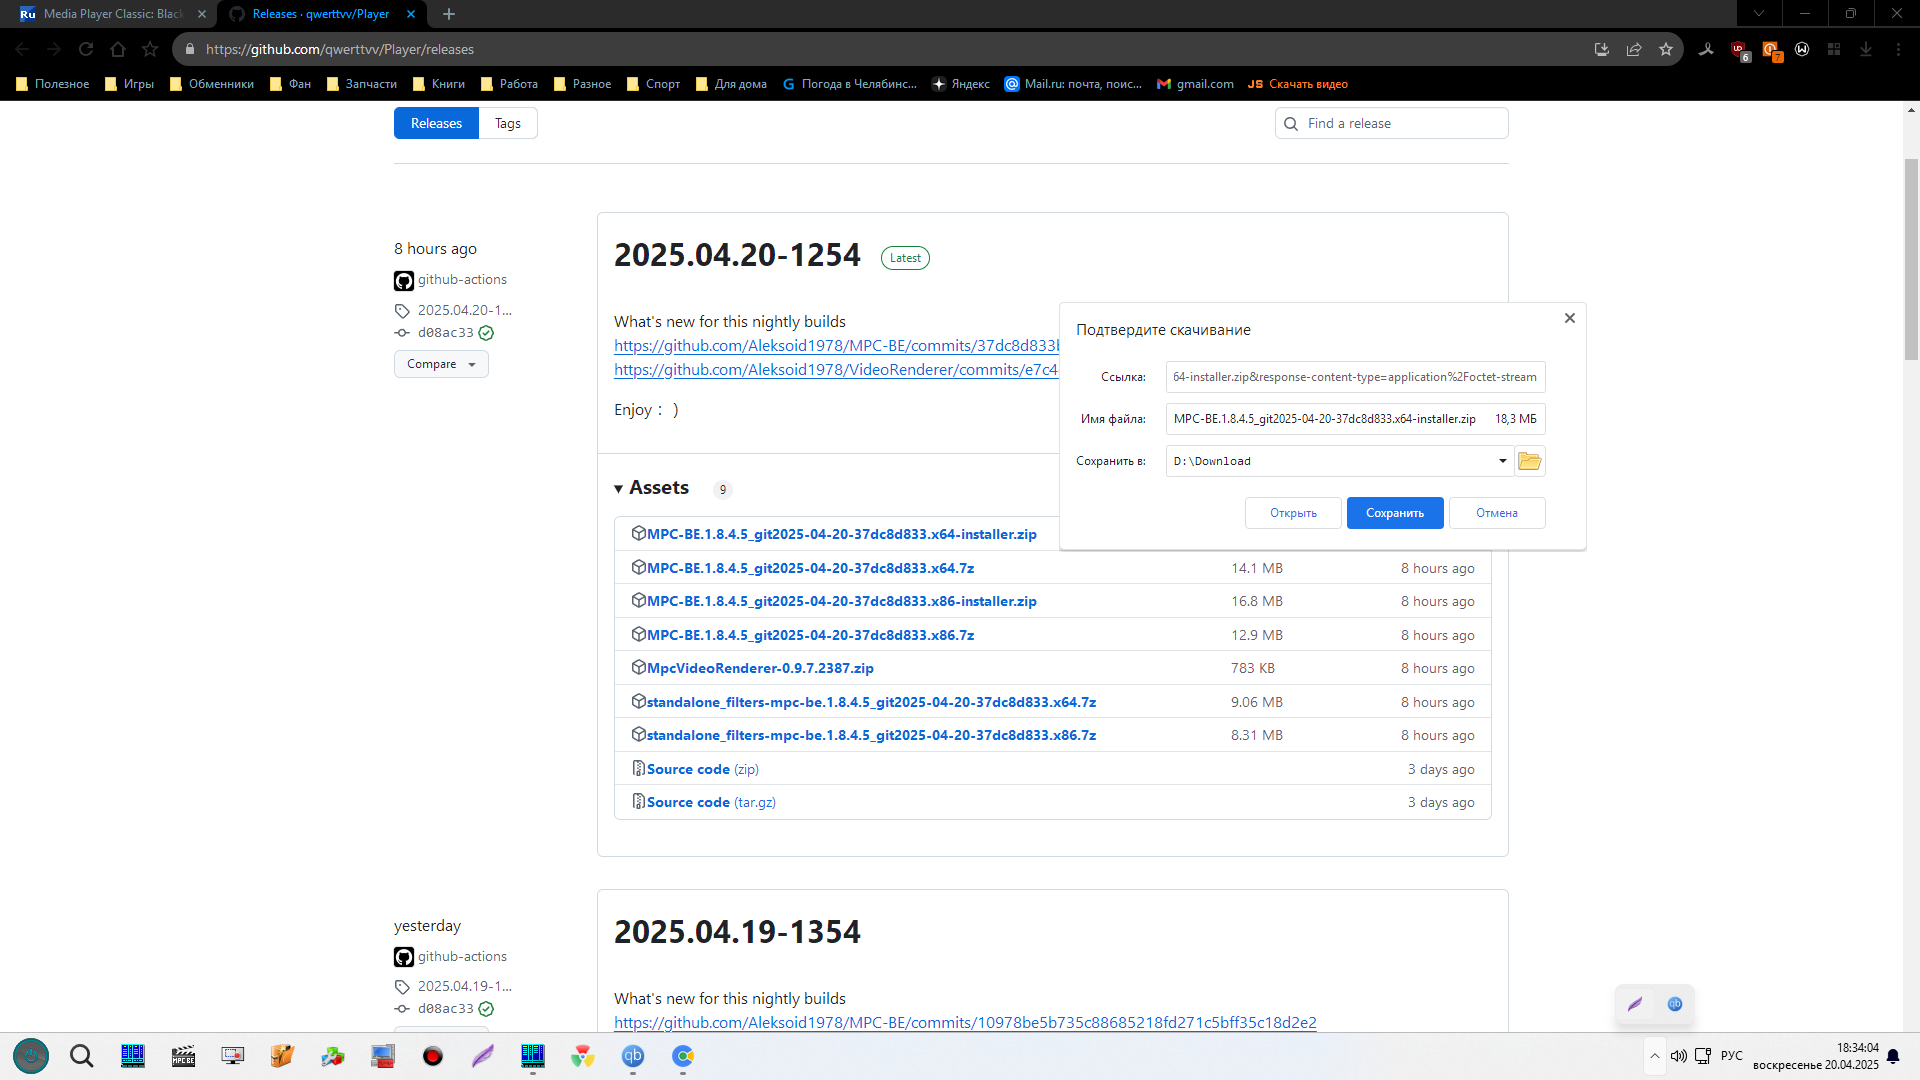Click the install app icon in address bar
This screenshot has width=1920, height=1080.
(1602, 49)
